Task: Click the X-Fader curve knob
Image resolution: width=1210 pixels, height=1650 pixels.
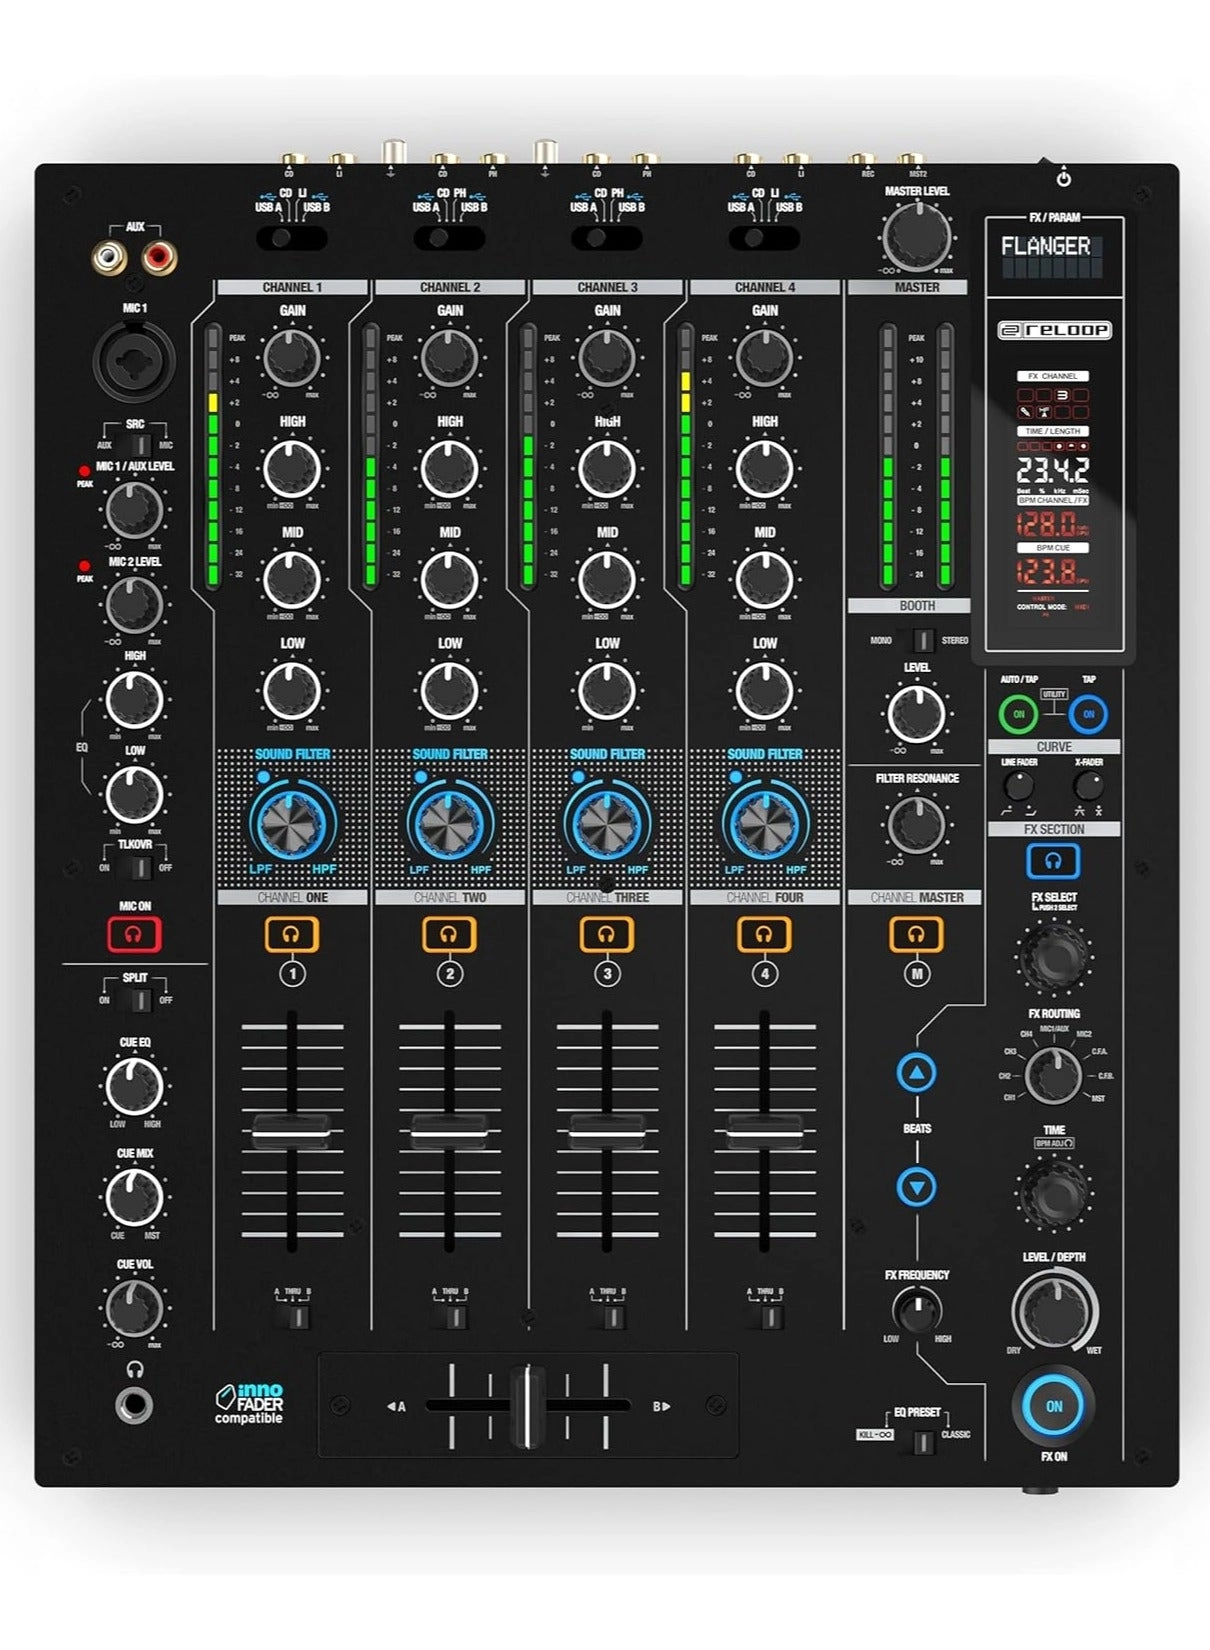Action: coord(1088,785)
